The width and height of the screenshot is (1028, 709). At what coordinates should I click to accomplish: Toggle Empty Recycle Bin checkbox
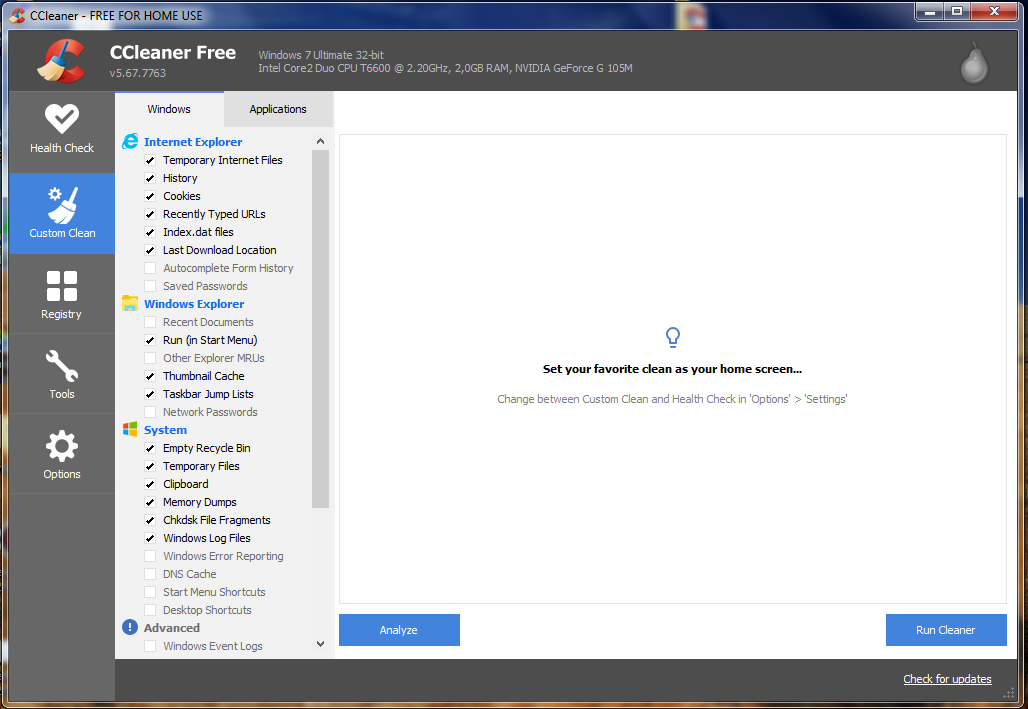pos(150,448)
